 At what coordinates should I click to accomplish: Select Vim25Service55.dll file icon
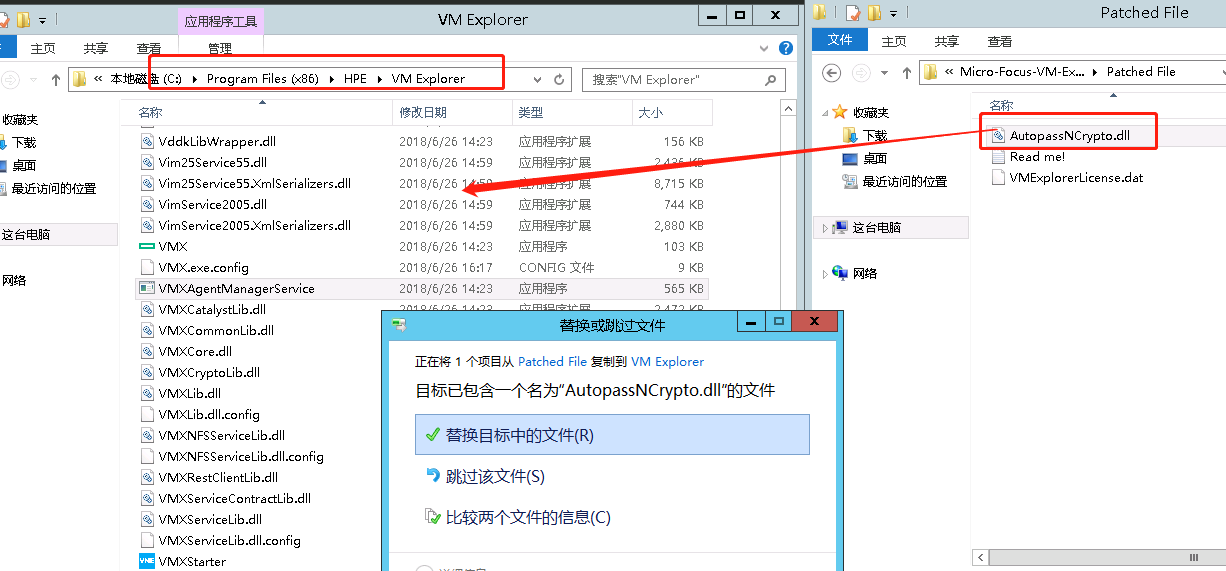click(x=147, y=163)
